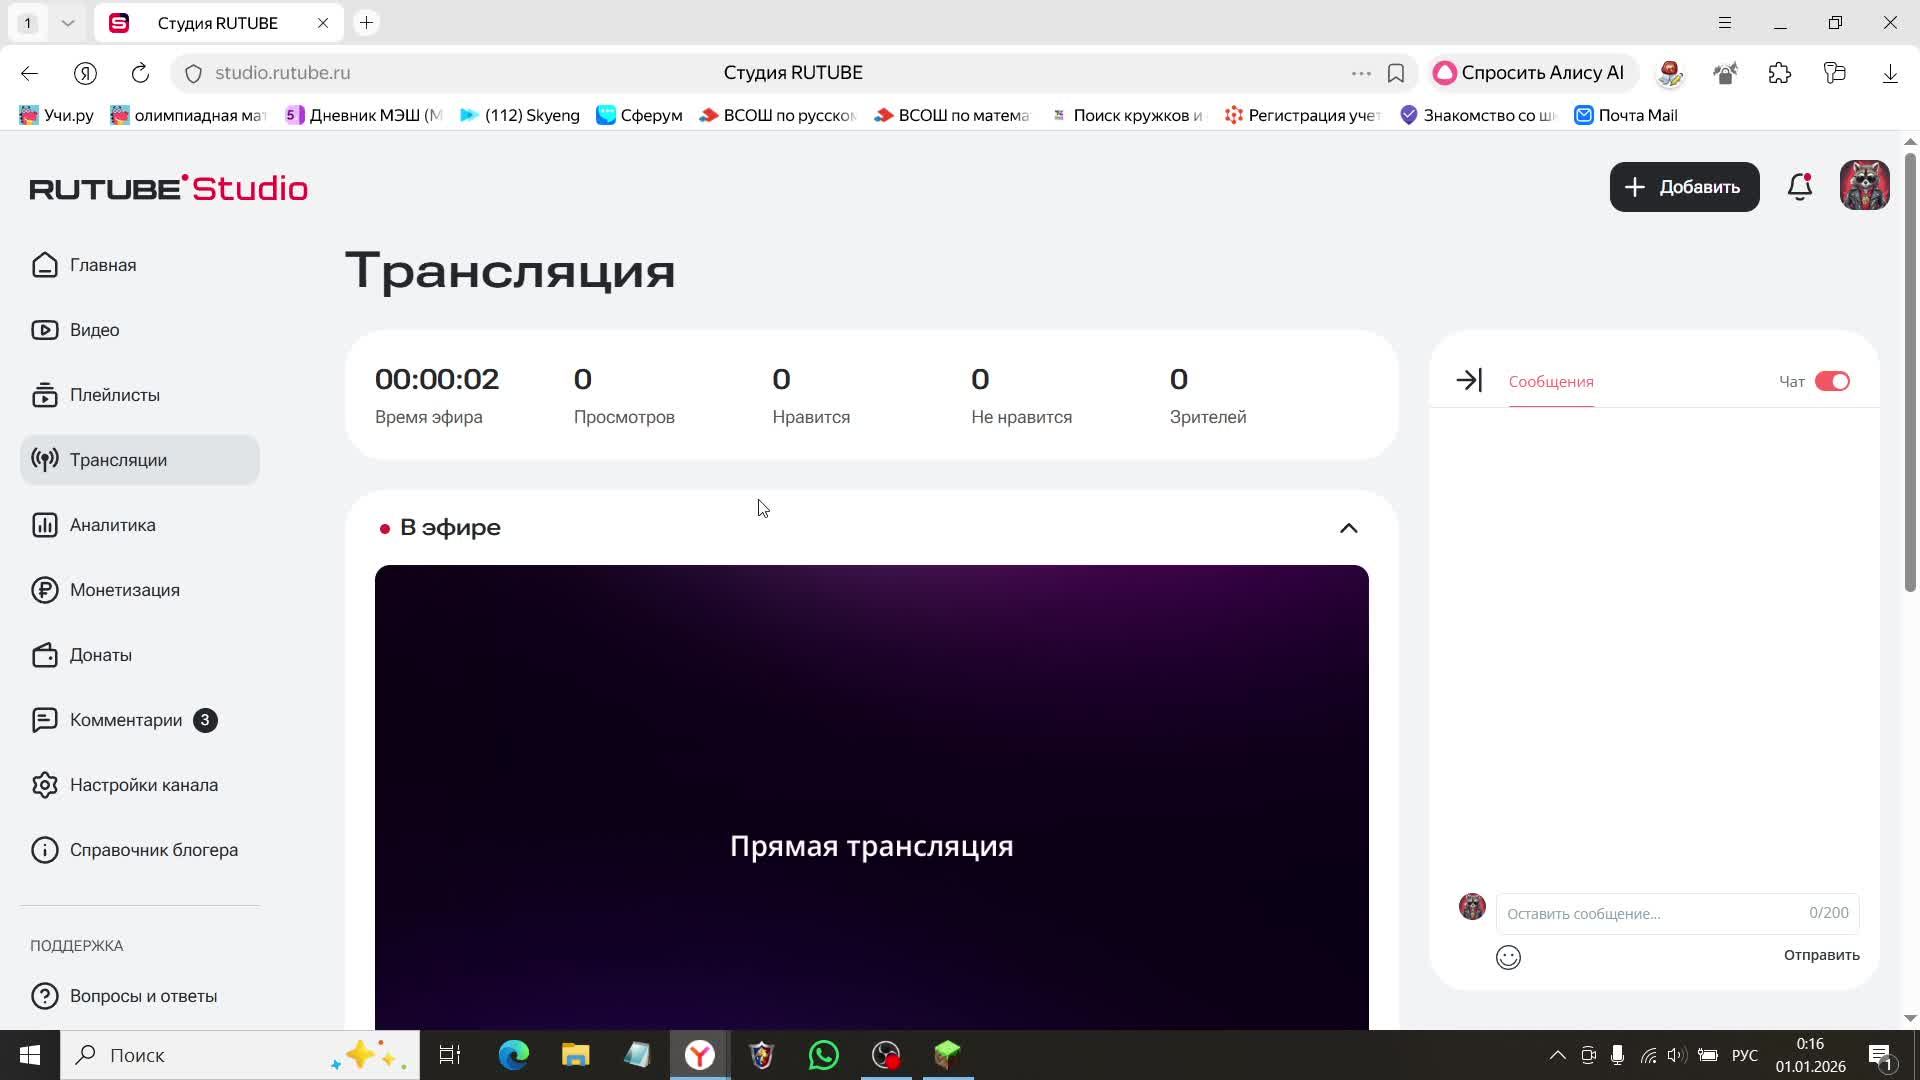1920x1080 pixels.
Task: Toggle the Чат switch off
Action: tap(1832, 382)
